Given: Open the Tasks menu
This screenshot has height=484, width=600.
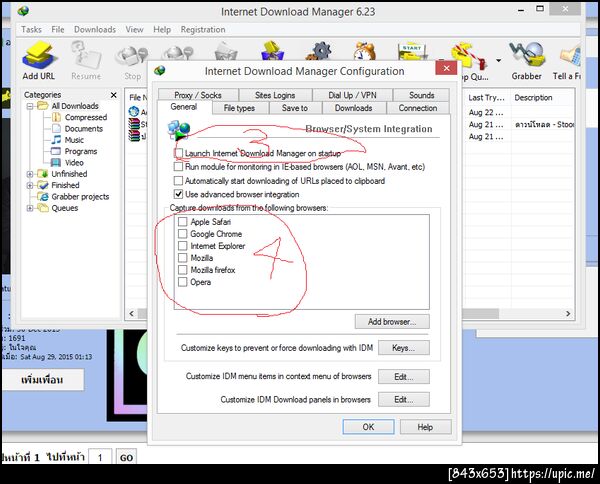Looking at the screenshot, I should click(x=31, y=29).
